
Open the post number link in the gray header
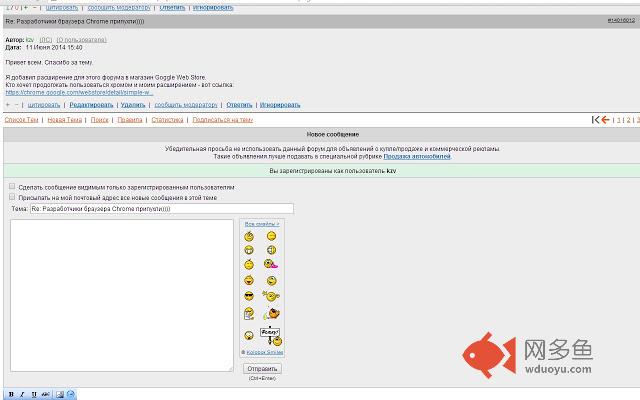click(x=621, y=20)
